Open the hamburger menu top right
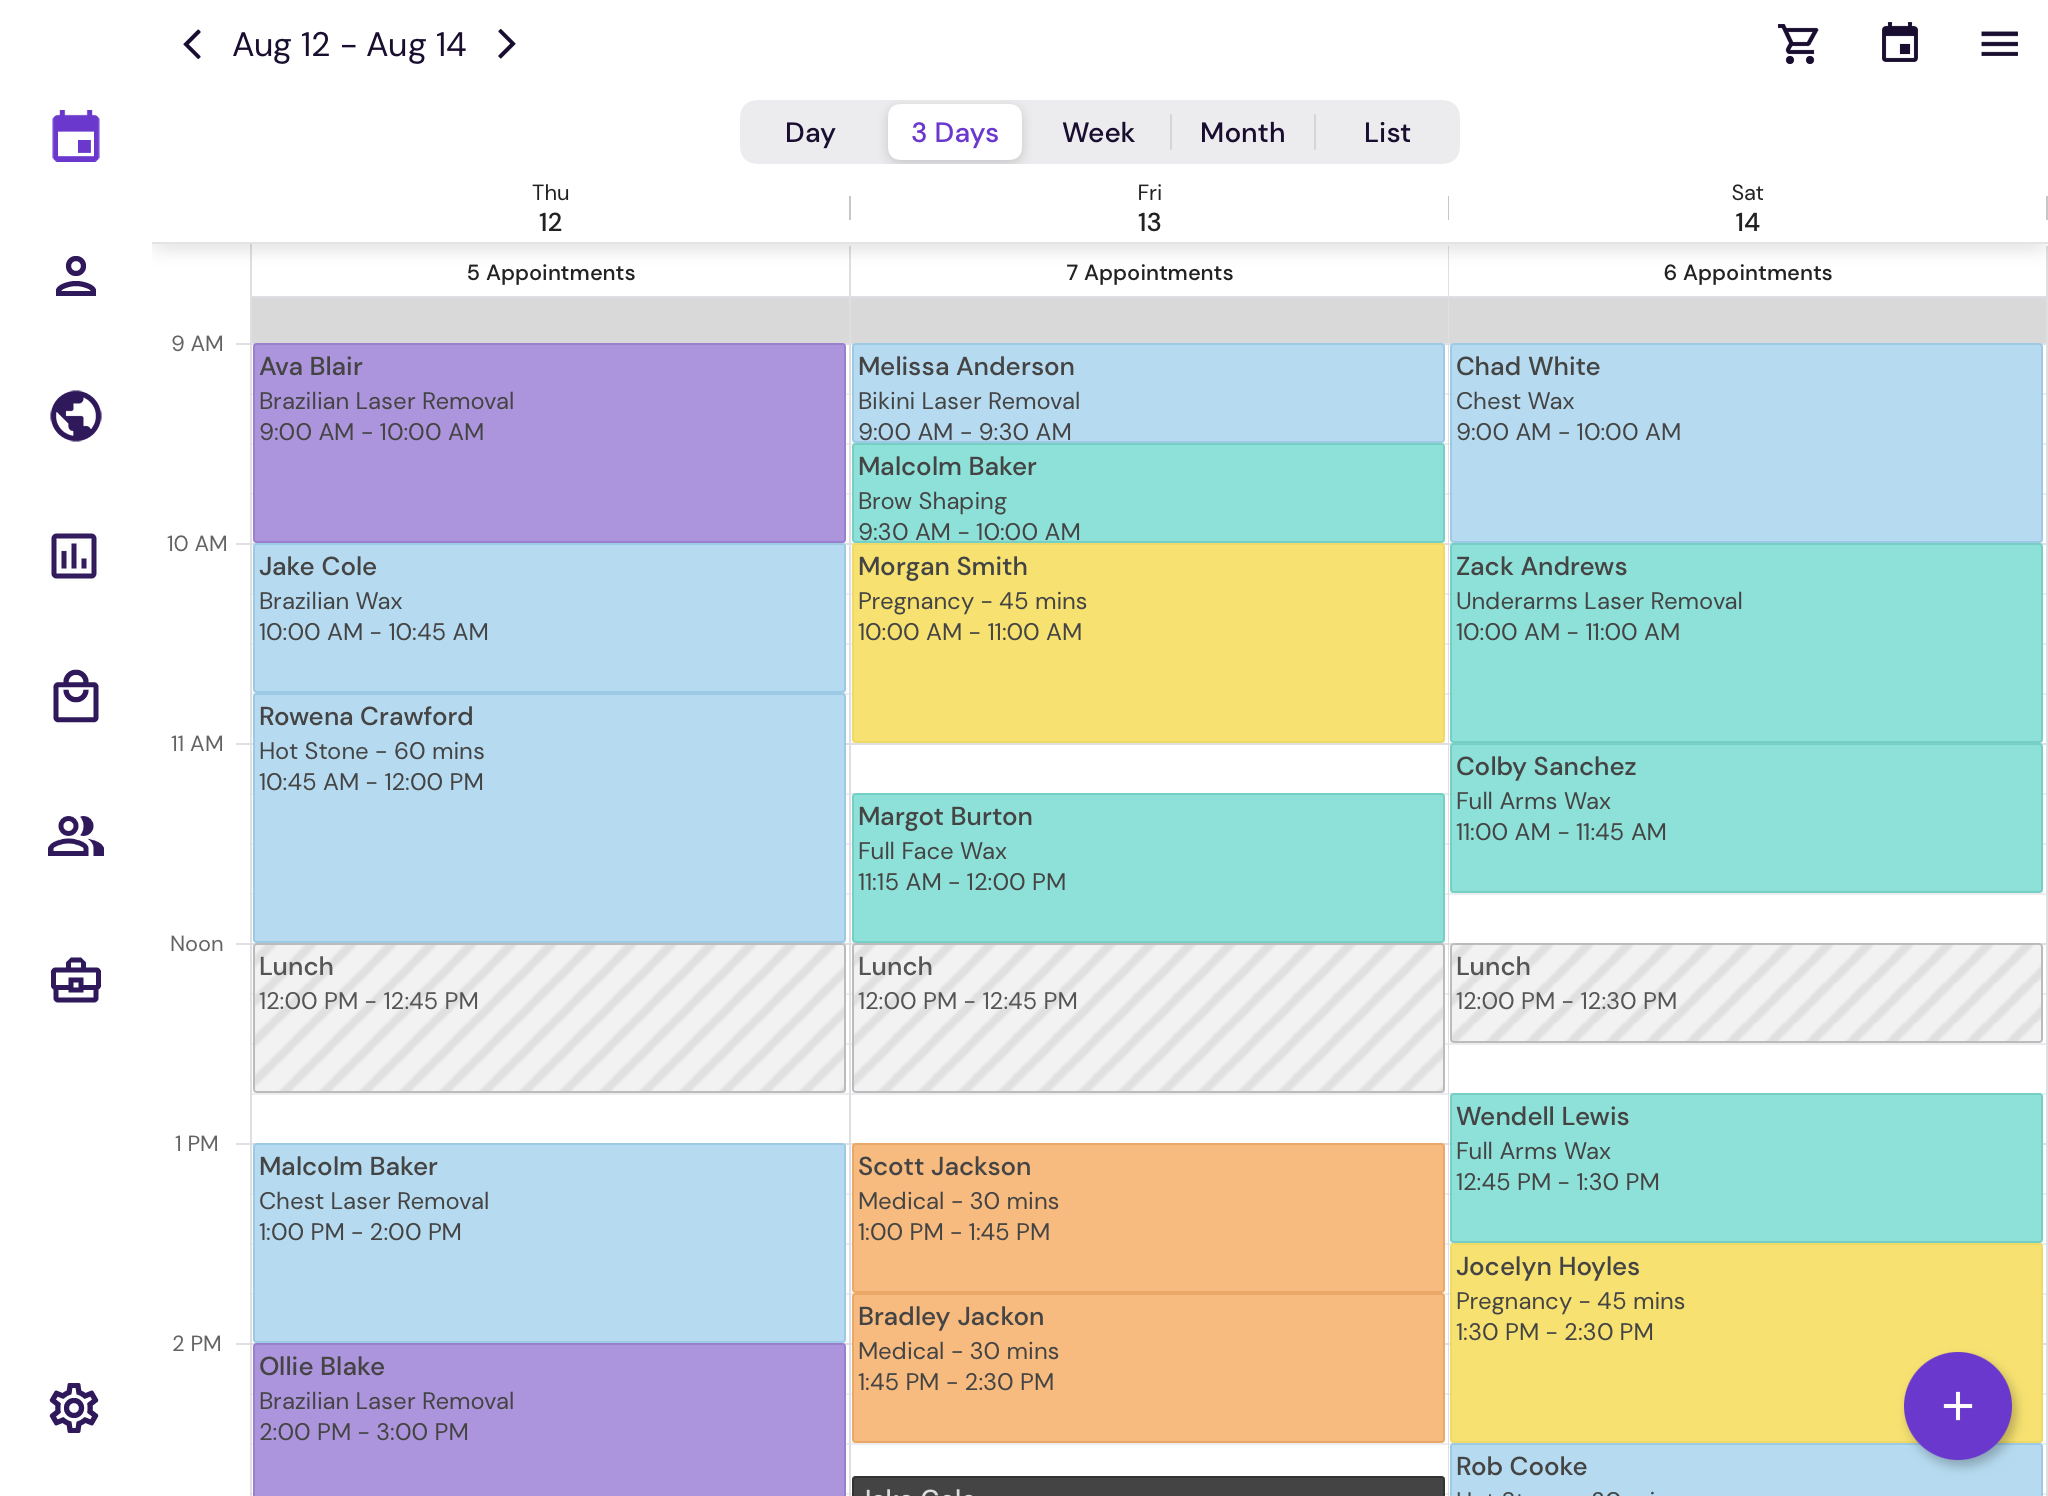This screenshot has width=2048, height=1496. pos(1998,43)
